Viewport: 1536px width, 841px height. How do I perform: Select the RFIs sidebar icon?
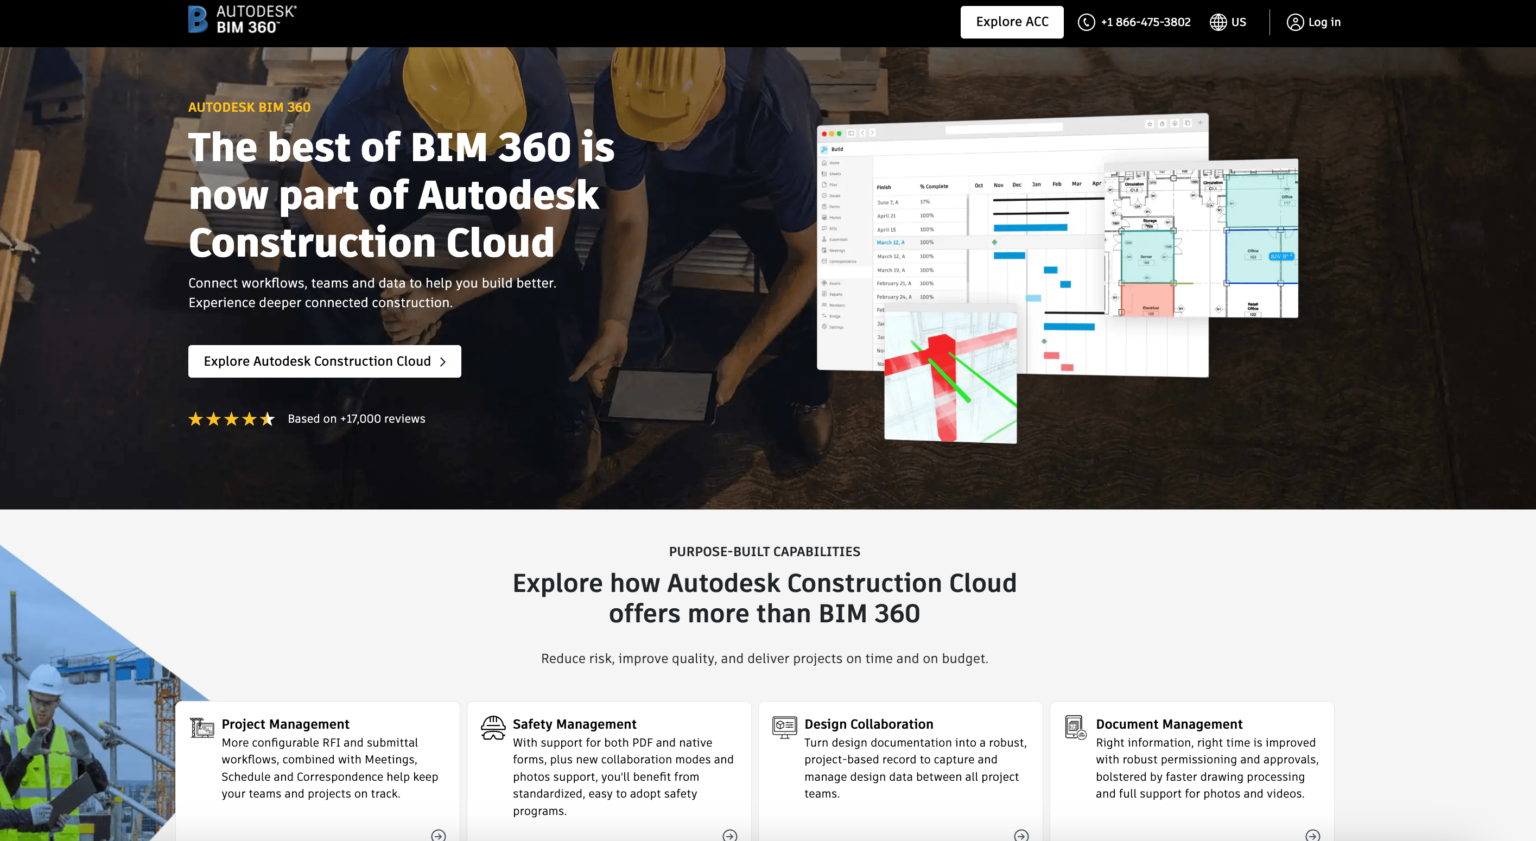824,228
